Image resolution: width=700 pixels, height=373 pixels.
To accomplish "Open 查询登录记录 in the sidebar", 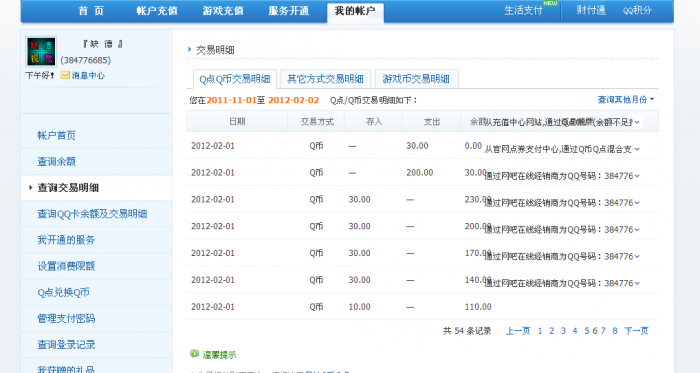I will [x=66, y=344].
